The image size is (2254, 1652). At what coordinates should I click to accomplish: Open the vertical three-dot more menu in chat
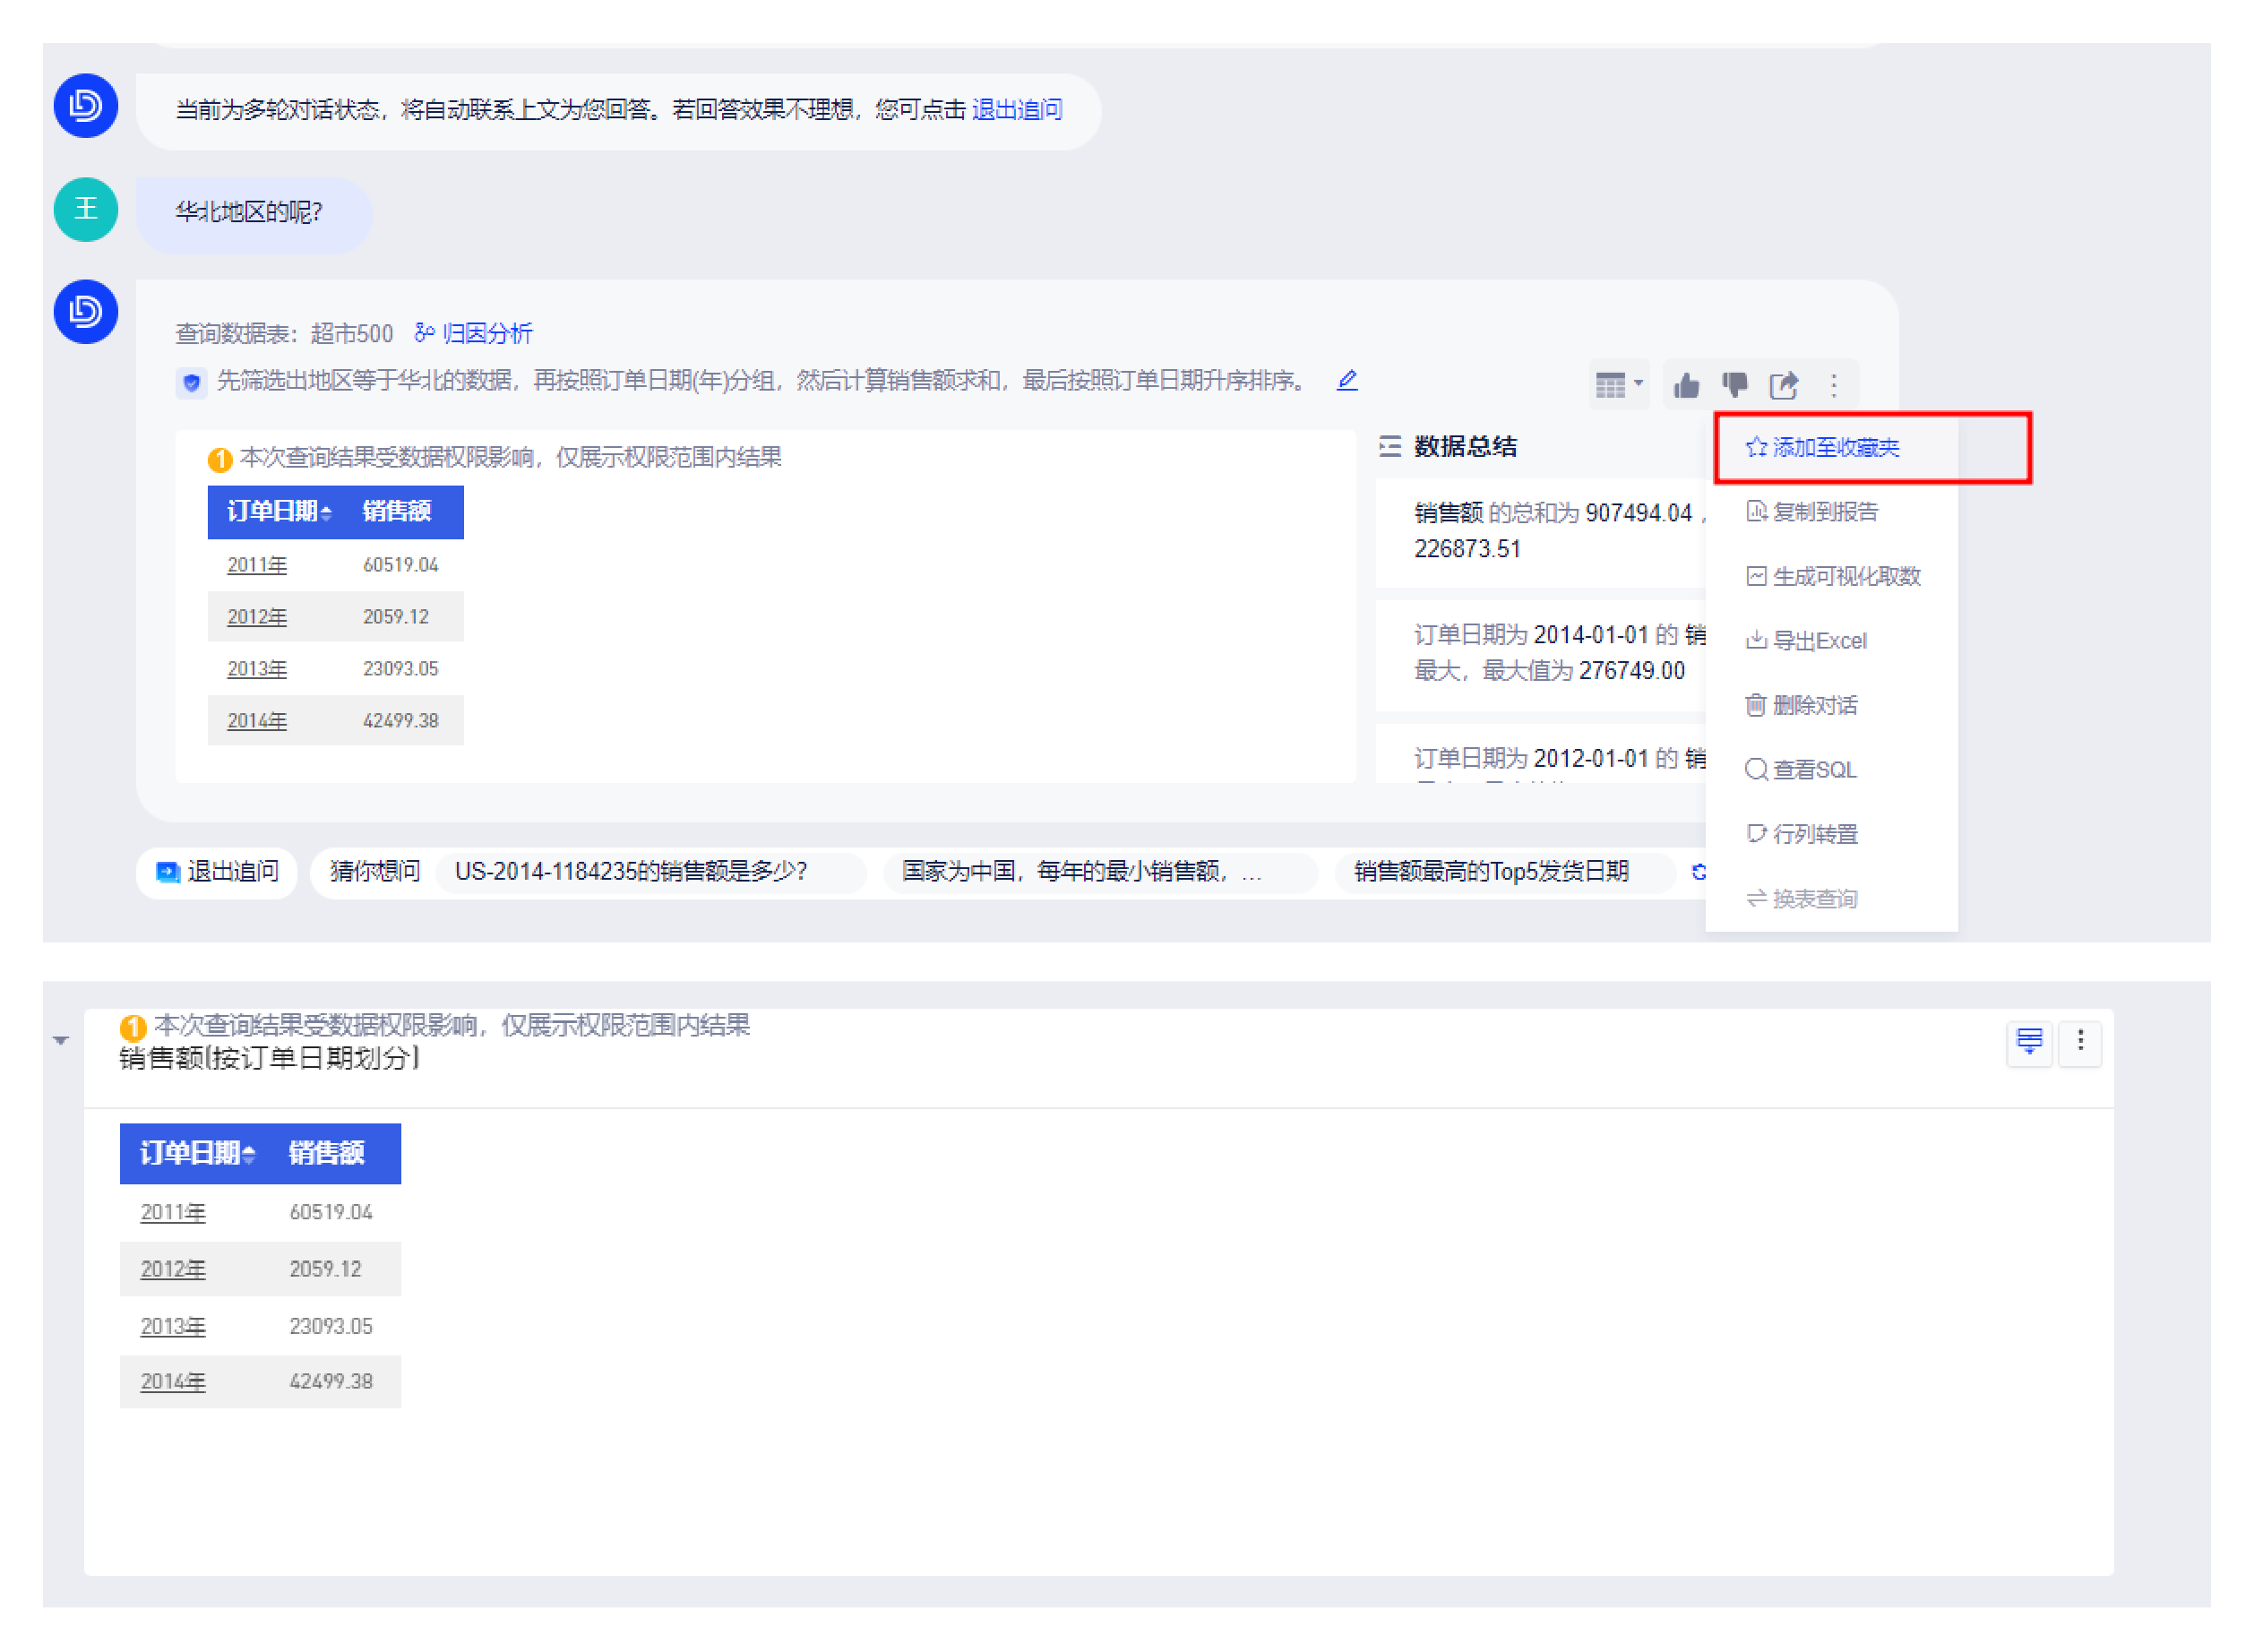coord(1833,385)
